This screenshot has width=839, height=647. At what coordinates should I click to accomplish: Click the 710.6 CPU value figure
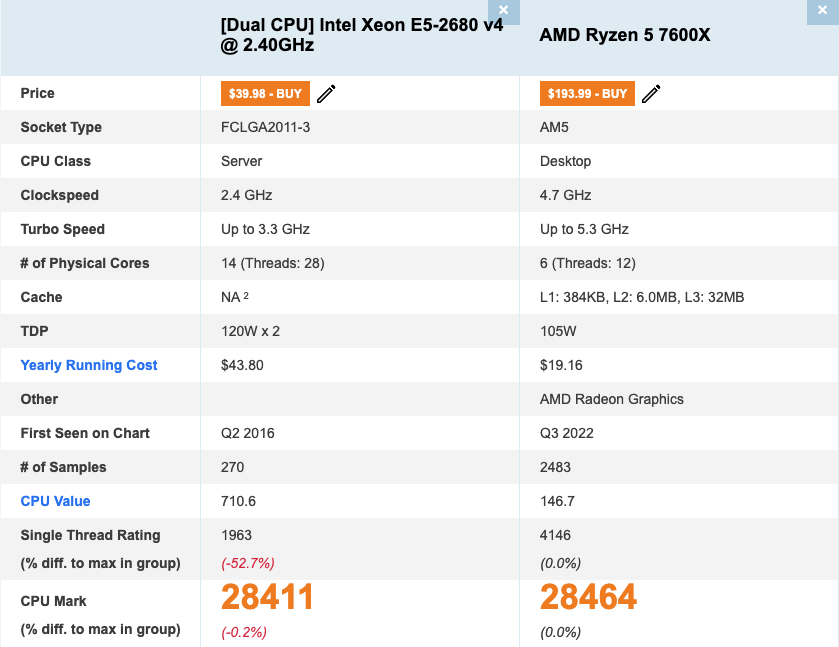[x=239, y=501]
